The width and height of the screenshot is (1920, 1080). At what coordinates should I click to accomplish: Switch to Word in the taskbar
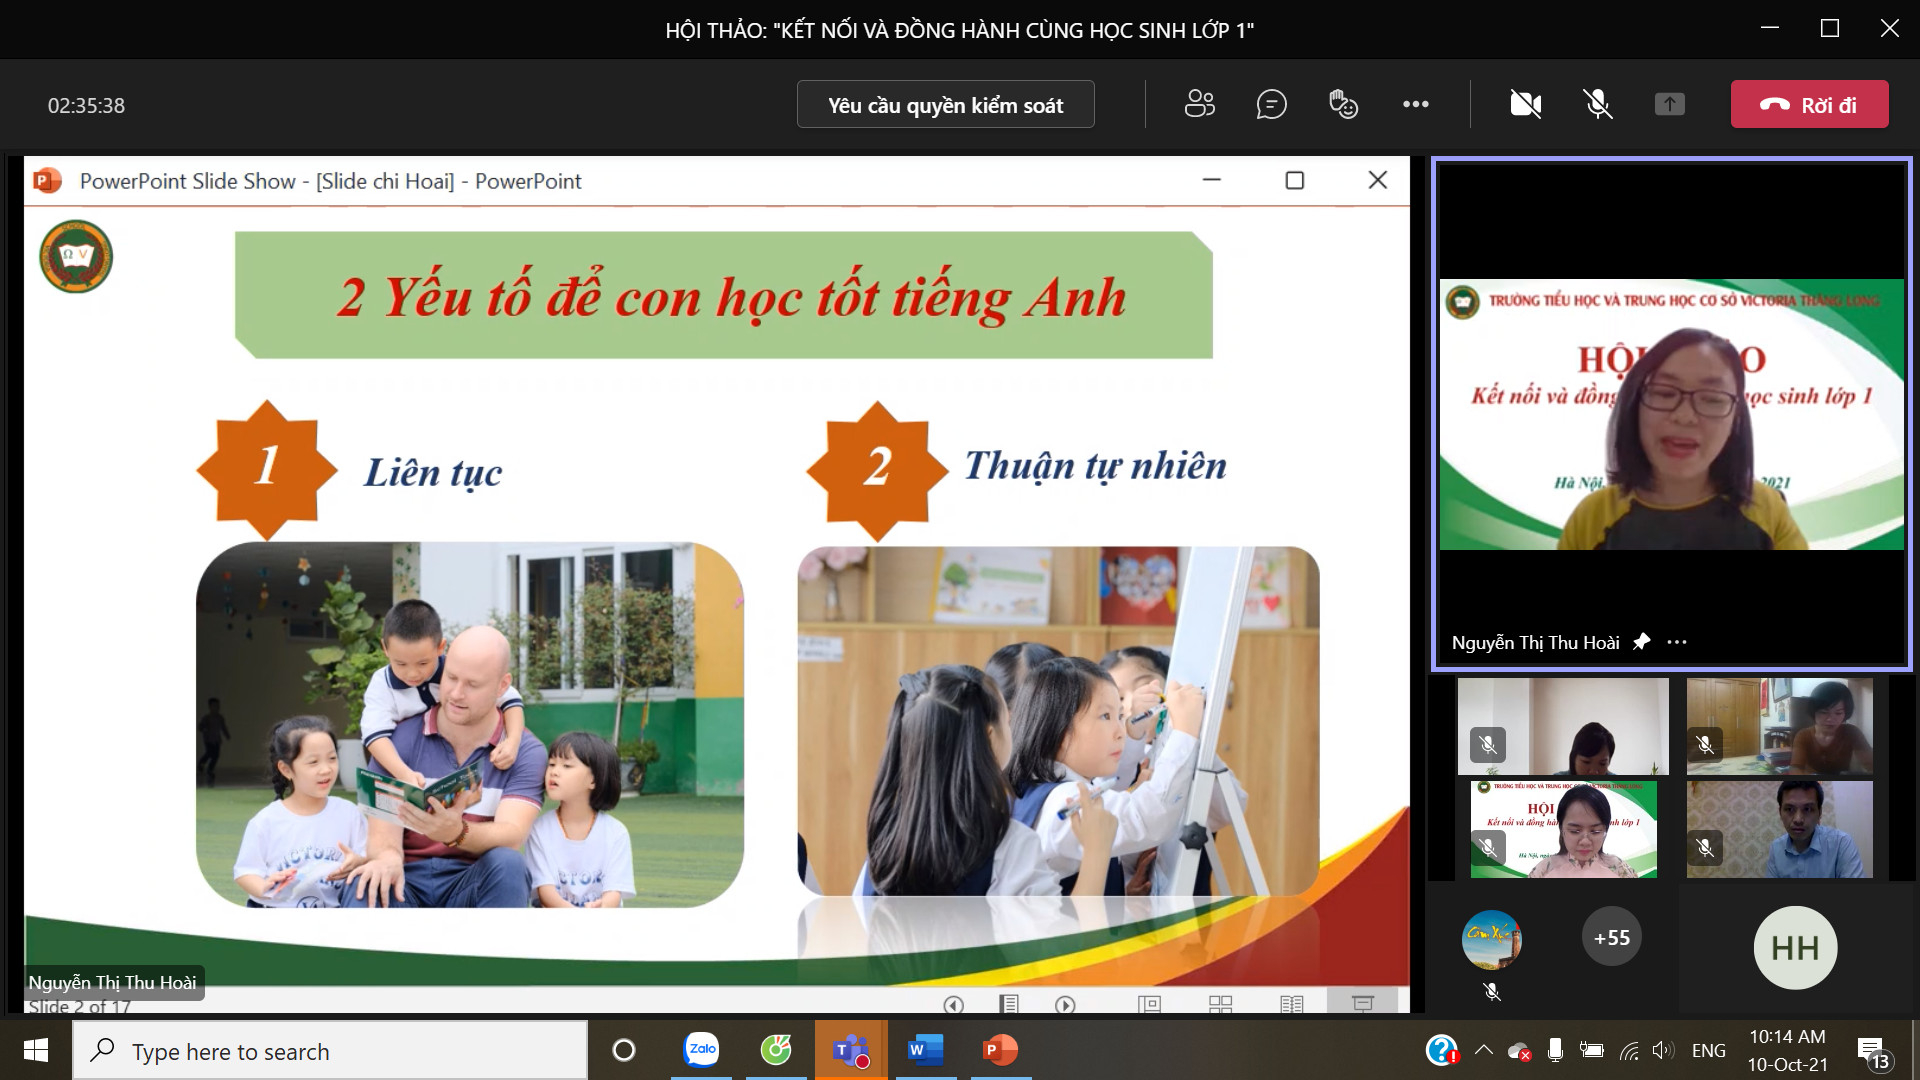pos(925,1050)
